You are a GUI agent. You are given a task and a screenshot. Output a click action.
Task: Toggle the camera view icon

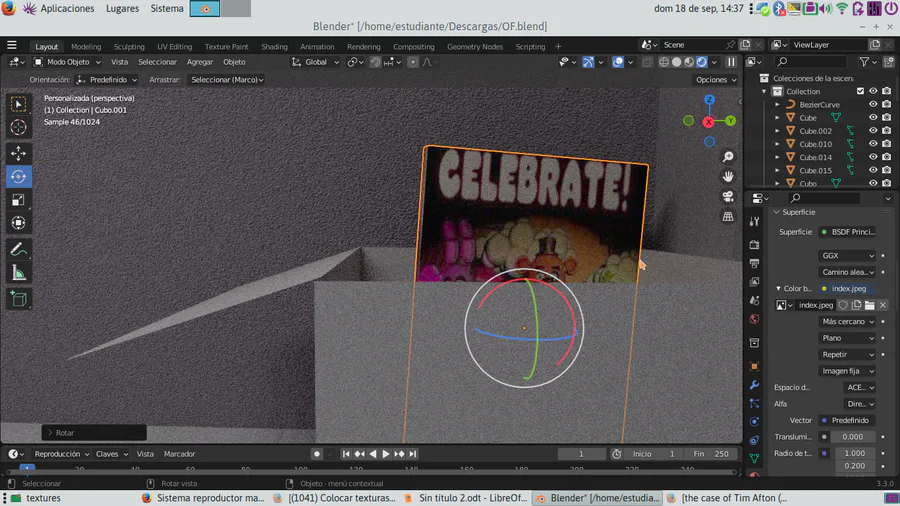[x=728, y=197]
